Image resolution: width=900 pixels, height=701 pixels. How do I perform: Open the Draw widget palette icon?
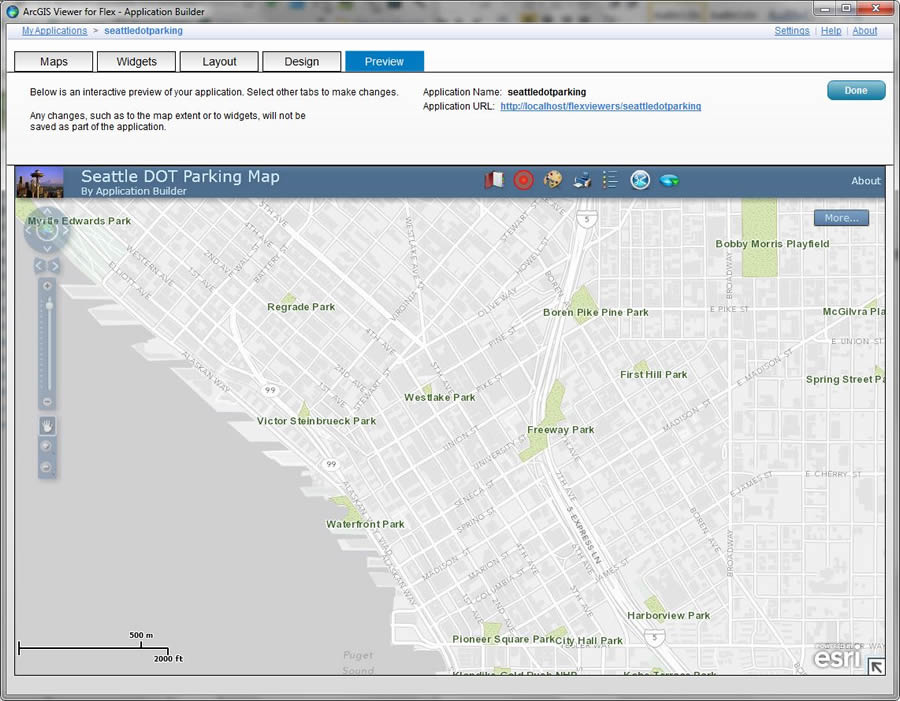click(552, 180)
